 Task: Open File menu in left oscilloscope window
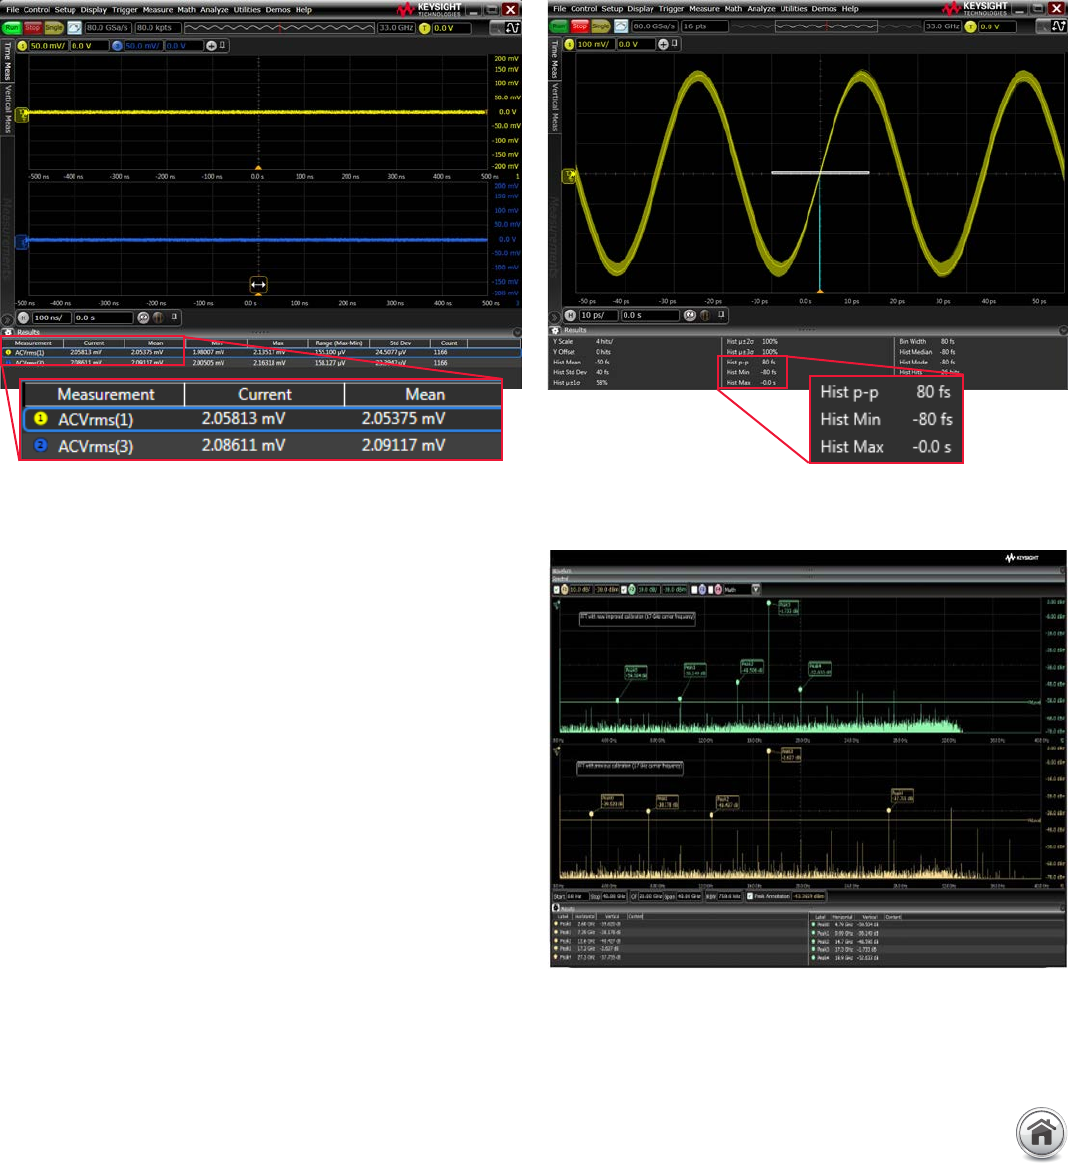(12, 10)
